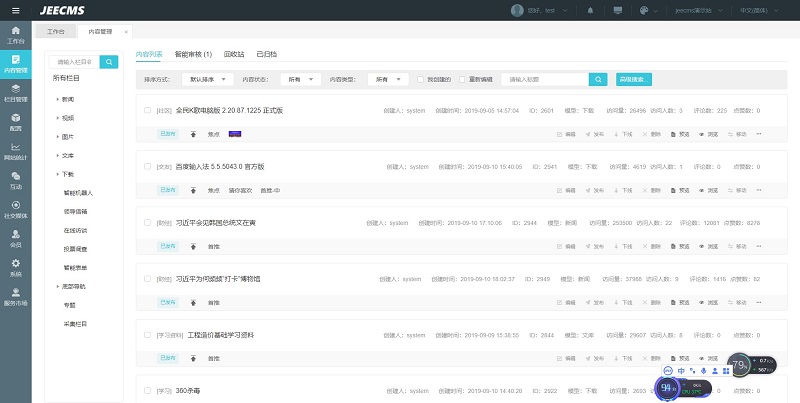Click the notification bell icon
The width and height of the screenshot is (800, 403).
pos(590,10)
